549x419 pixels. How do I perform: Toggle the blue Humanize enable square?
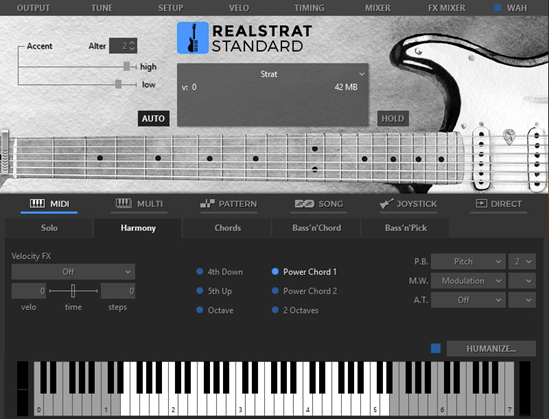pyautogui.click(x=436, y=348)
